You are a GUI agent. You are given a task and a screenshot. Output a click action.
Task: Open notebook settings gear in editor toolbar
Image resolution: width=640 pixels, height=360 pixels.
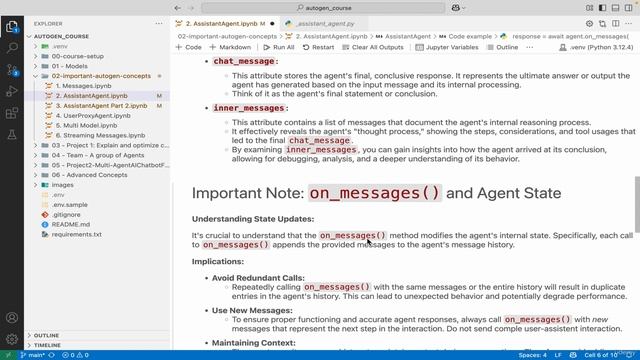point(589,24)
